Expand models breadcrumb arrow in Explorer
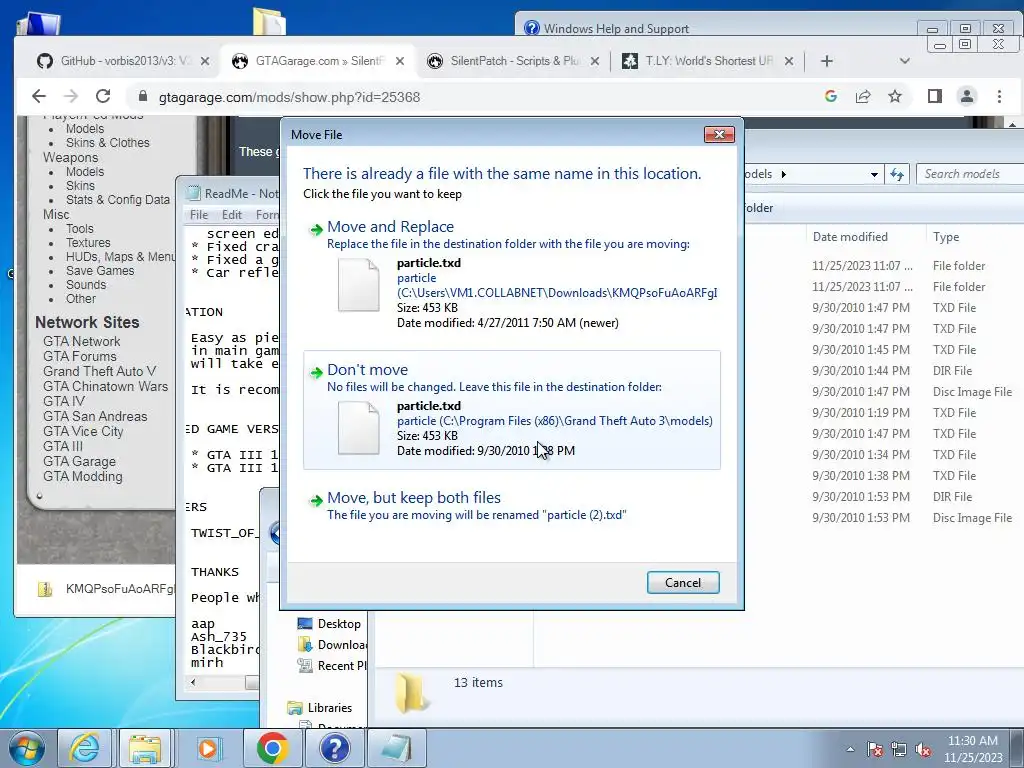Image resolution: width=1024 pixels, height=768 pixels. 784,174
